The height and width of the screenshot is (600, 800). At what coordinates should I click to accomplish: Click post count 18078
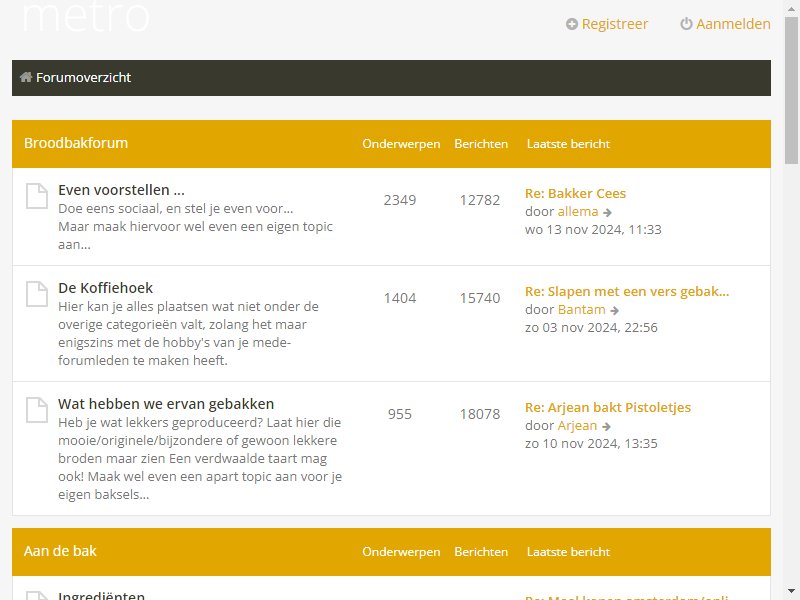480,414
